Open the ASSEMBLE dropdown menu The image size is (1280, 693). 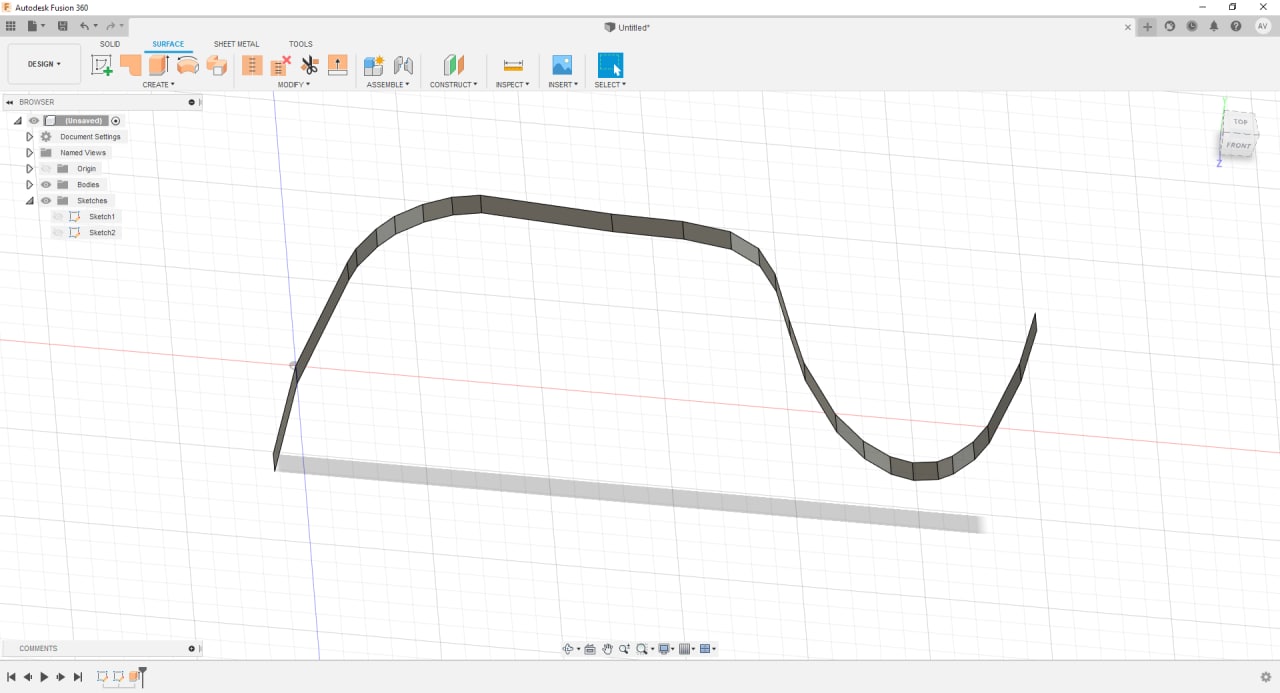tap(388, 85)
